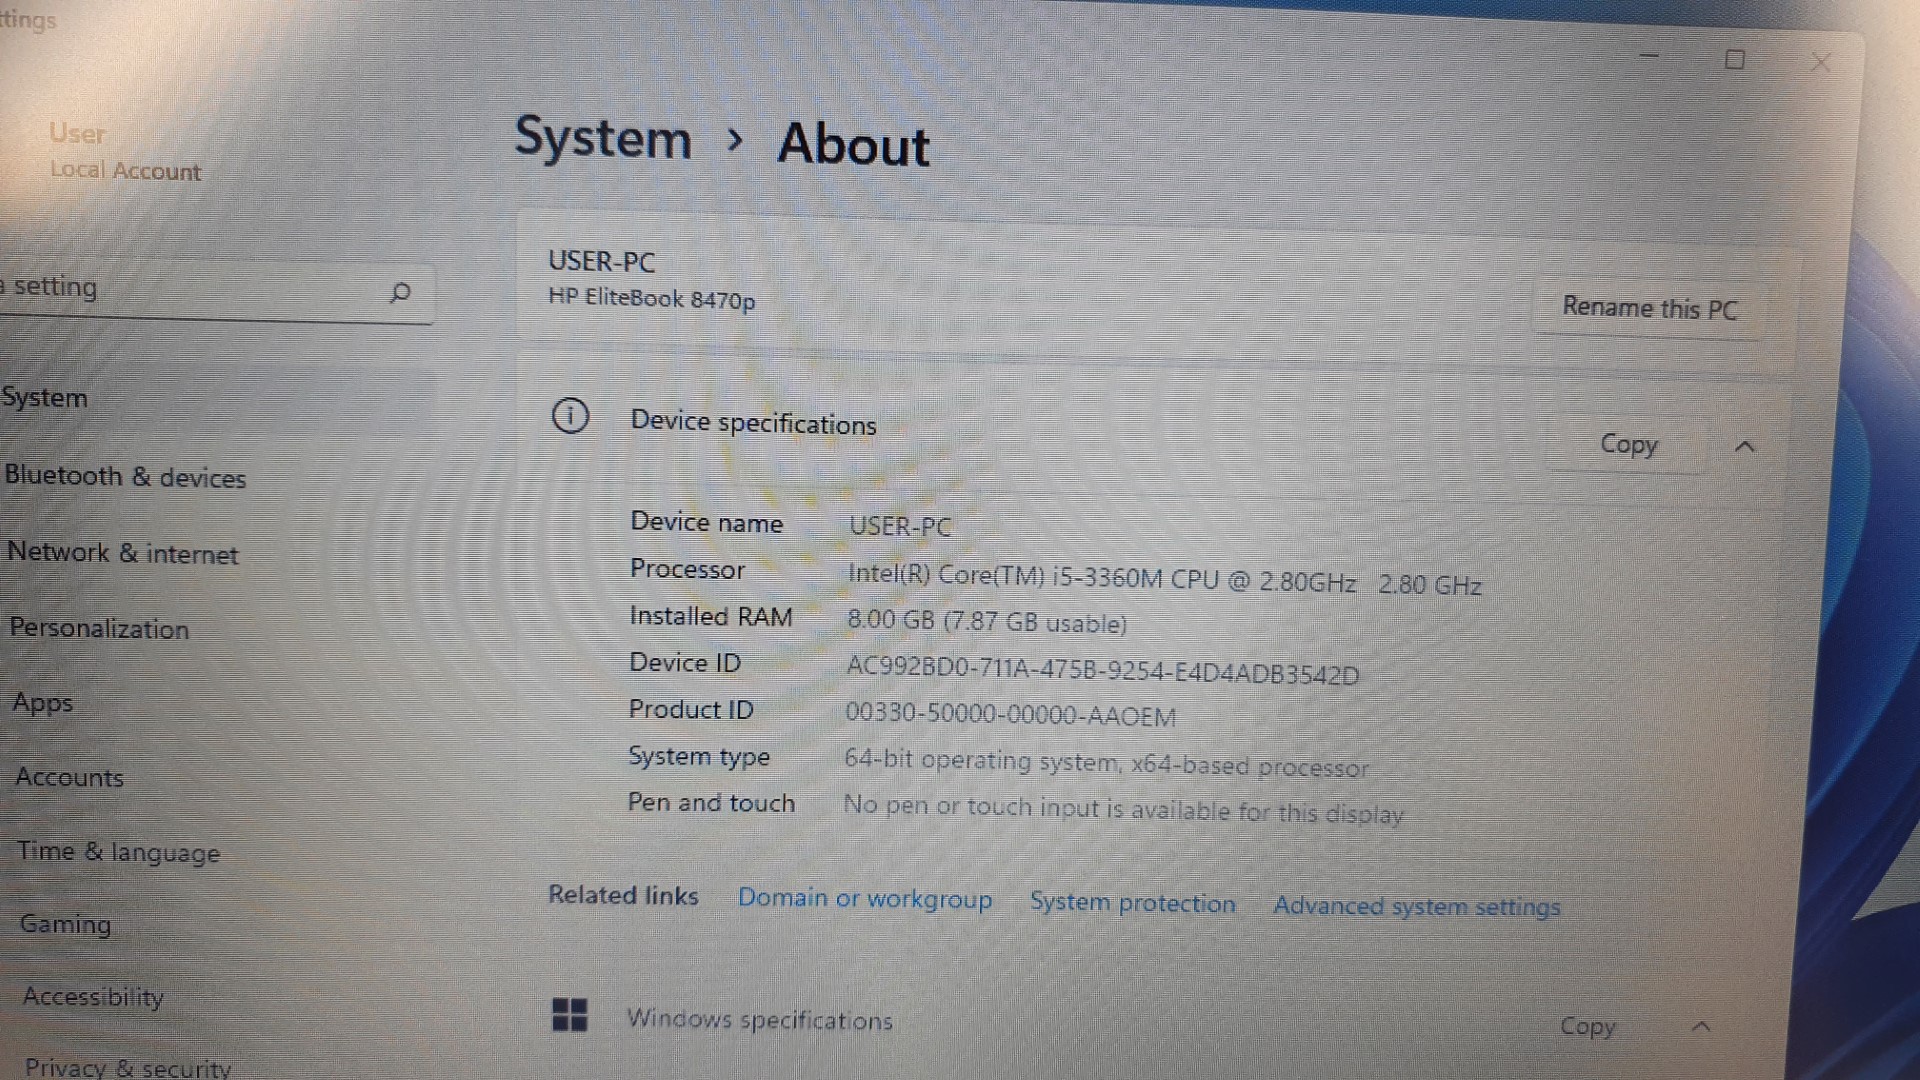Collapse the Windows specifications section
The height and width of the screenshot is (1080, 1920).
pyautogui.click(x=1701, y=1027)
